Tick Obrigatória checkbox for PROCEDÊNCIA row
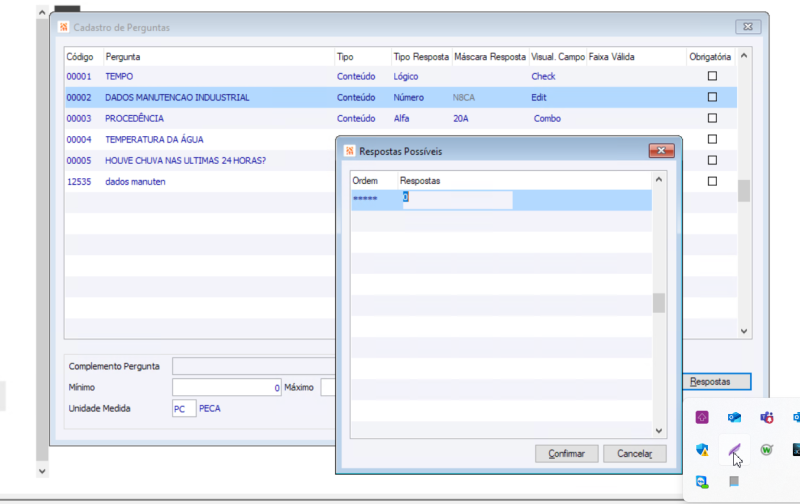Screen dimensions: 800x504 [712, 118]
